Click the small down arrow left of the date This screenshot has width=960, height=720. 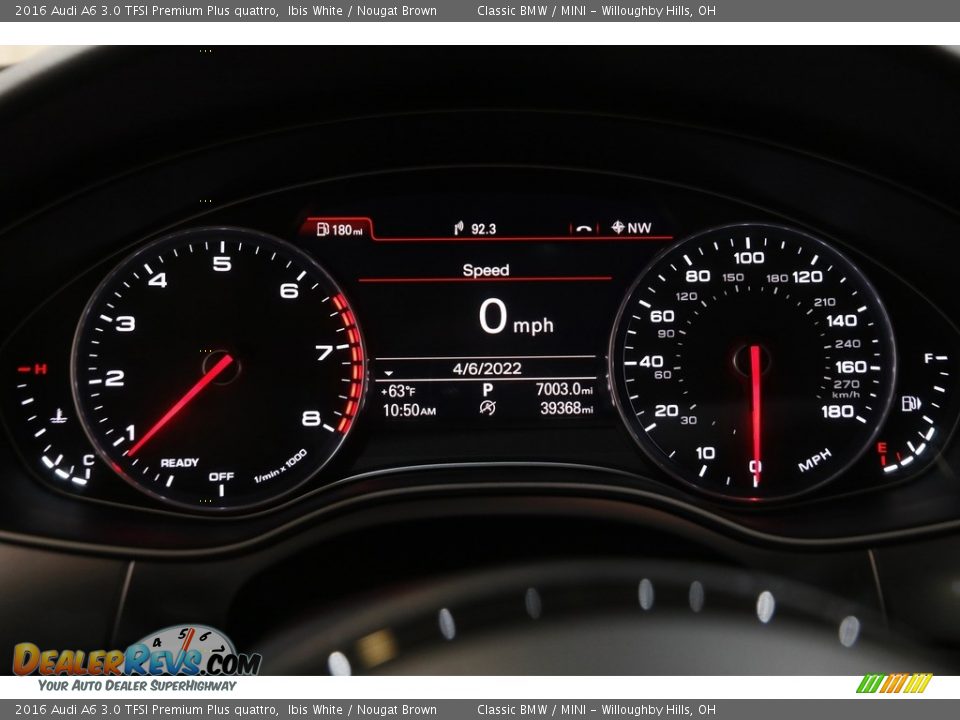(388, 373)
